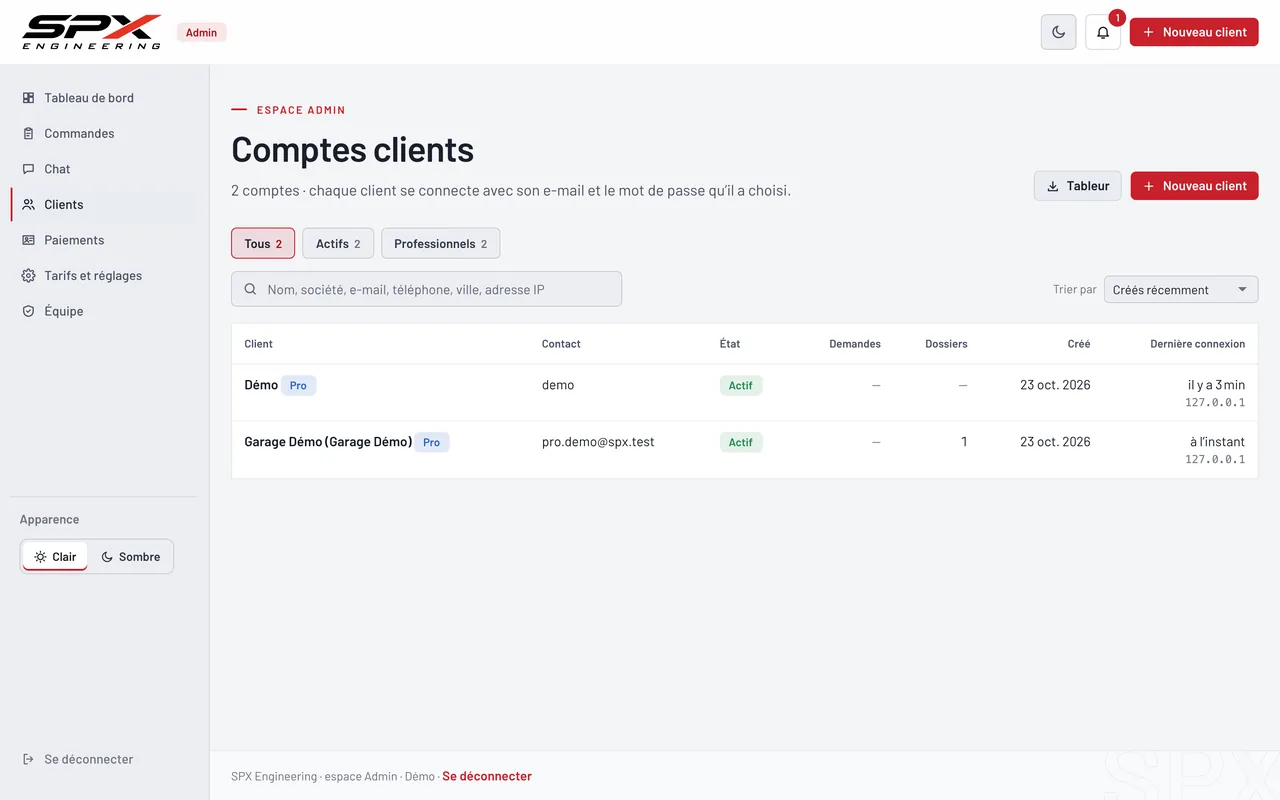Click the Pro badge next to Démo

(298, 385)
